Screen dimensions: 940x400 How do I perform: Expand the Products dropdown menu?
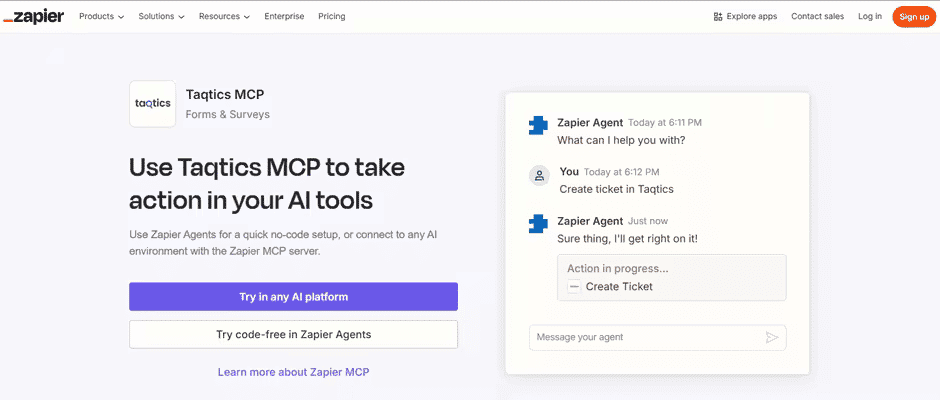101,16
